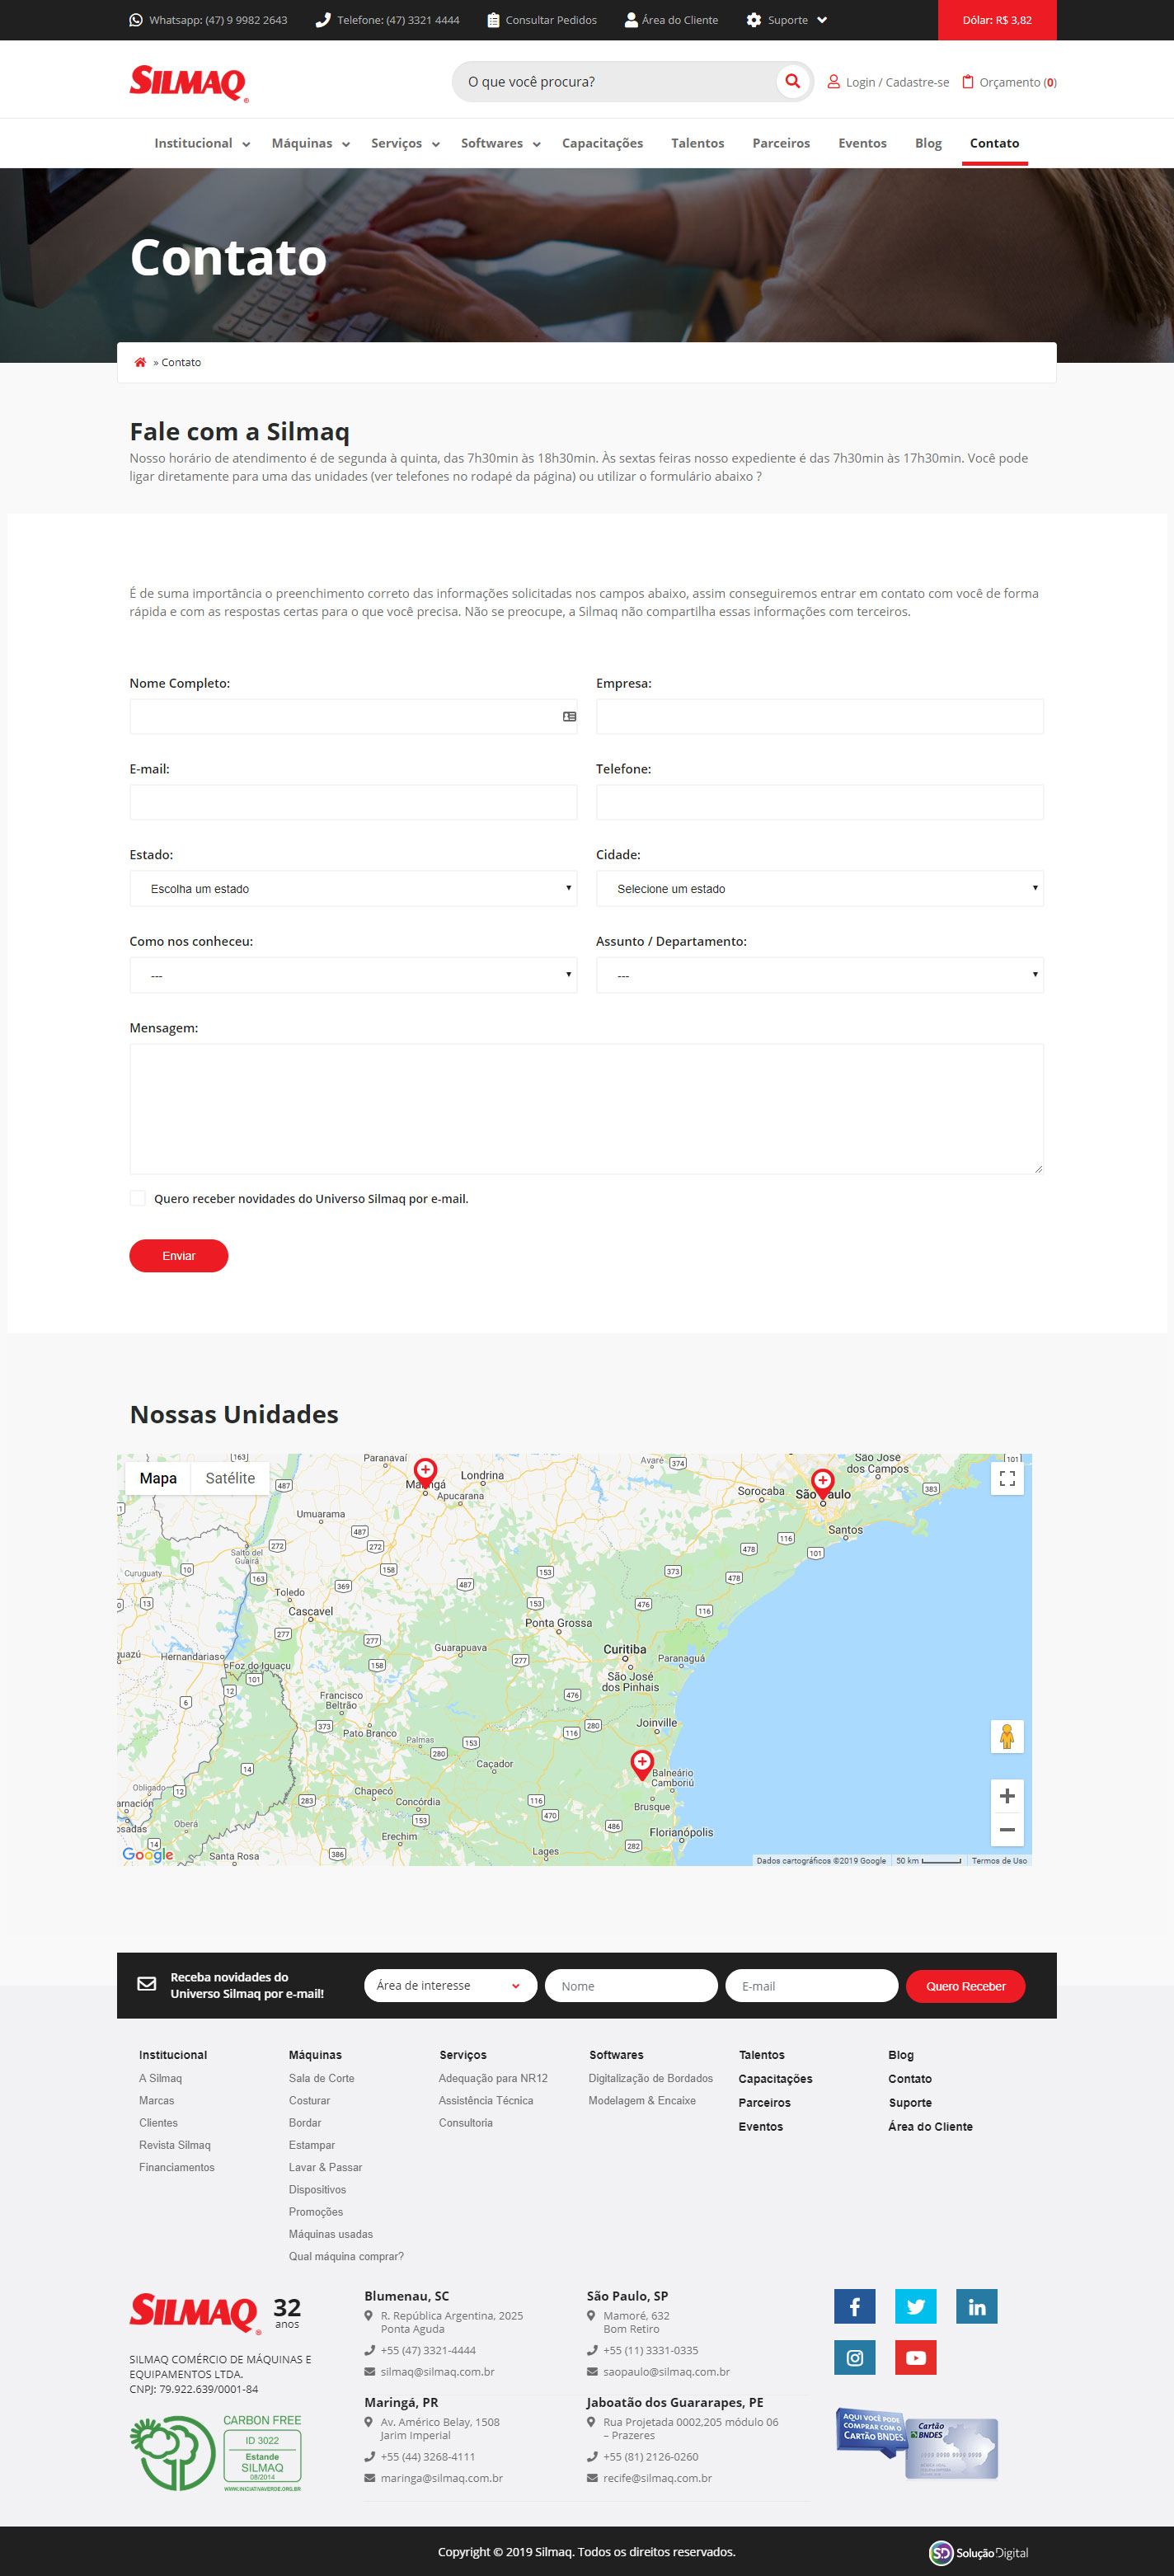Click the home breadcrumb icon
Image resolution: width=1174 pixels, height=2576 pixels.
pos(140,362)
